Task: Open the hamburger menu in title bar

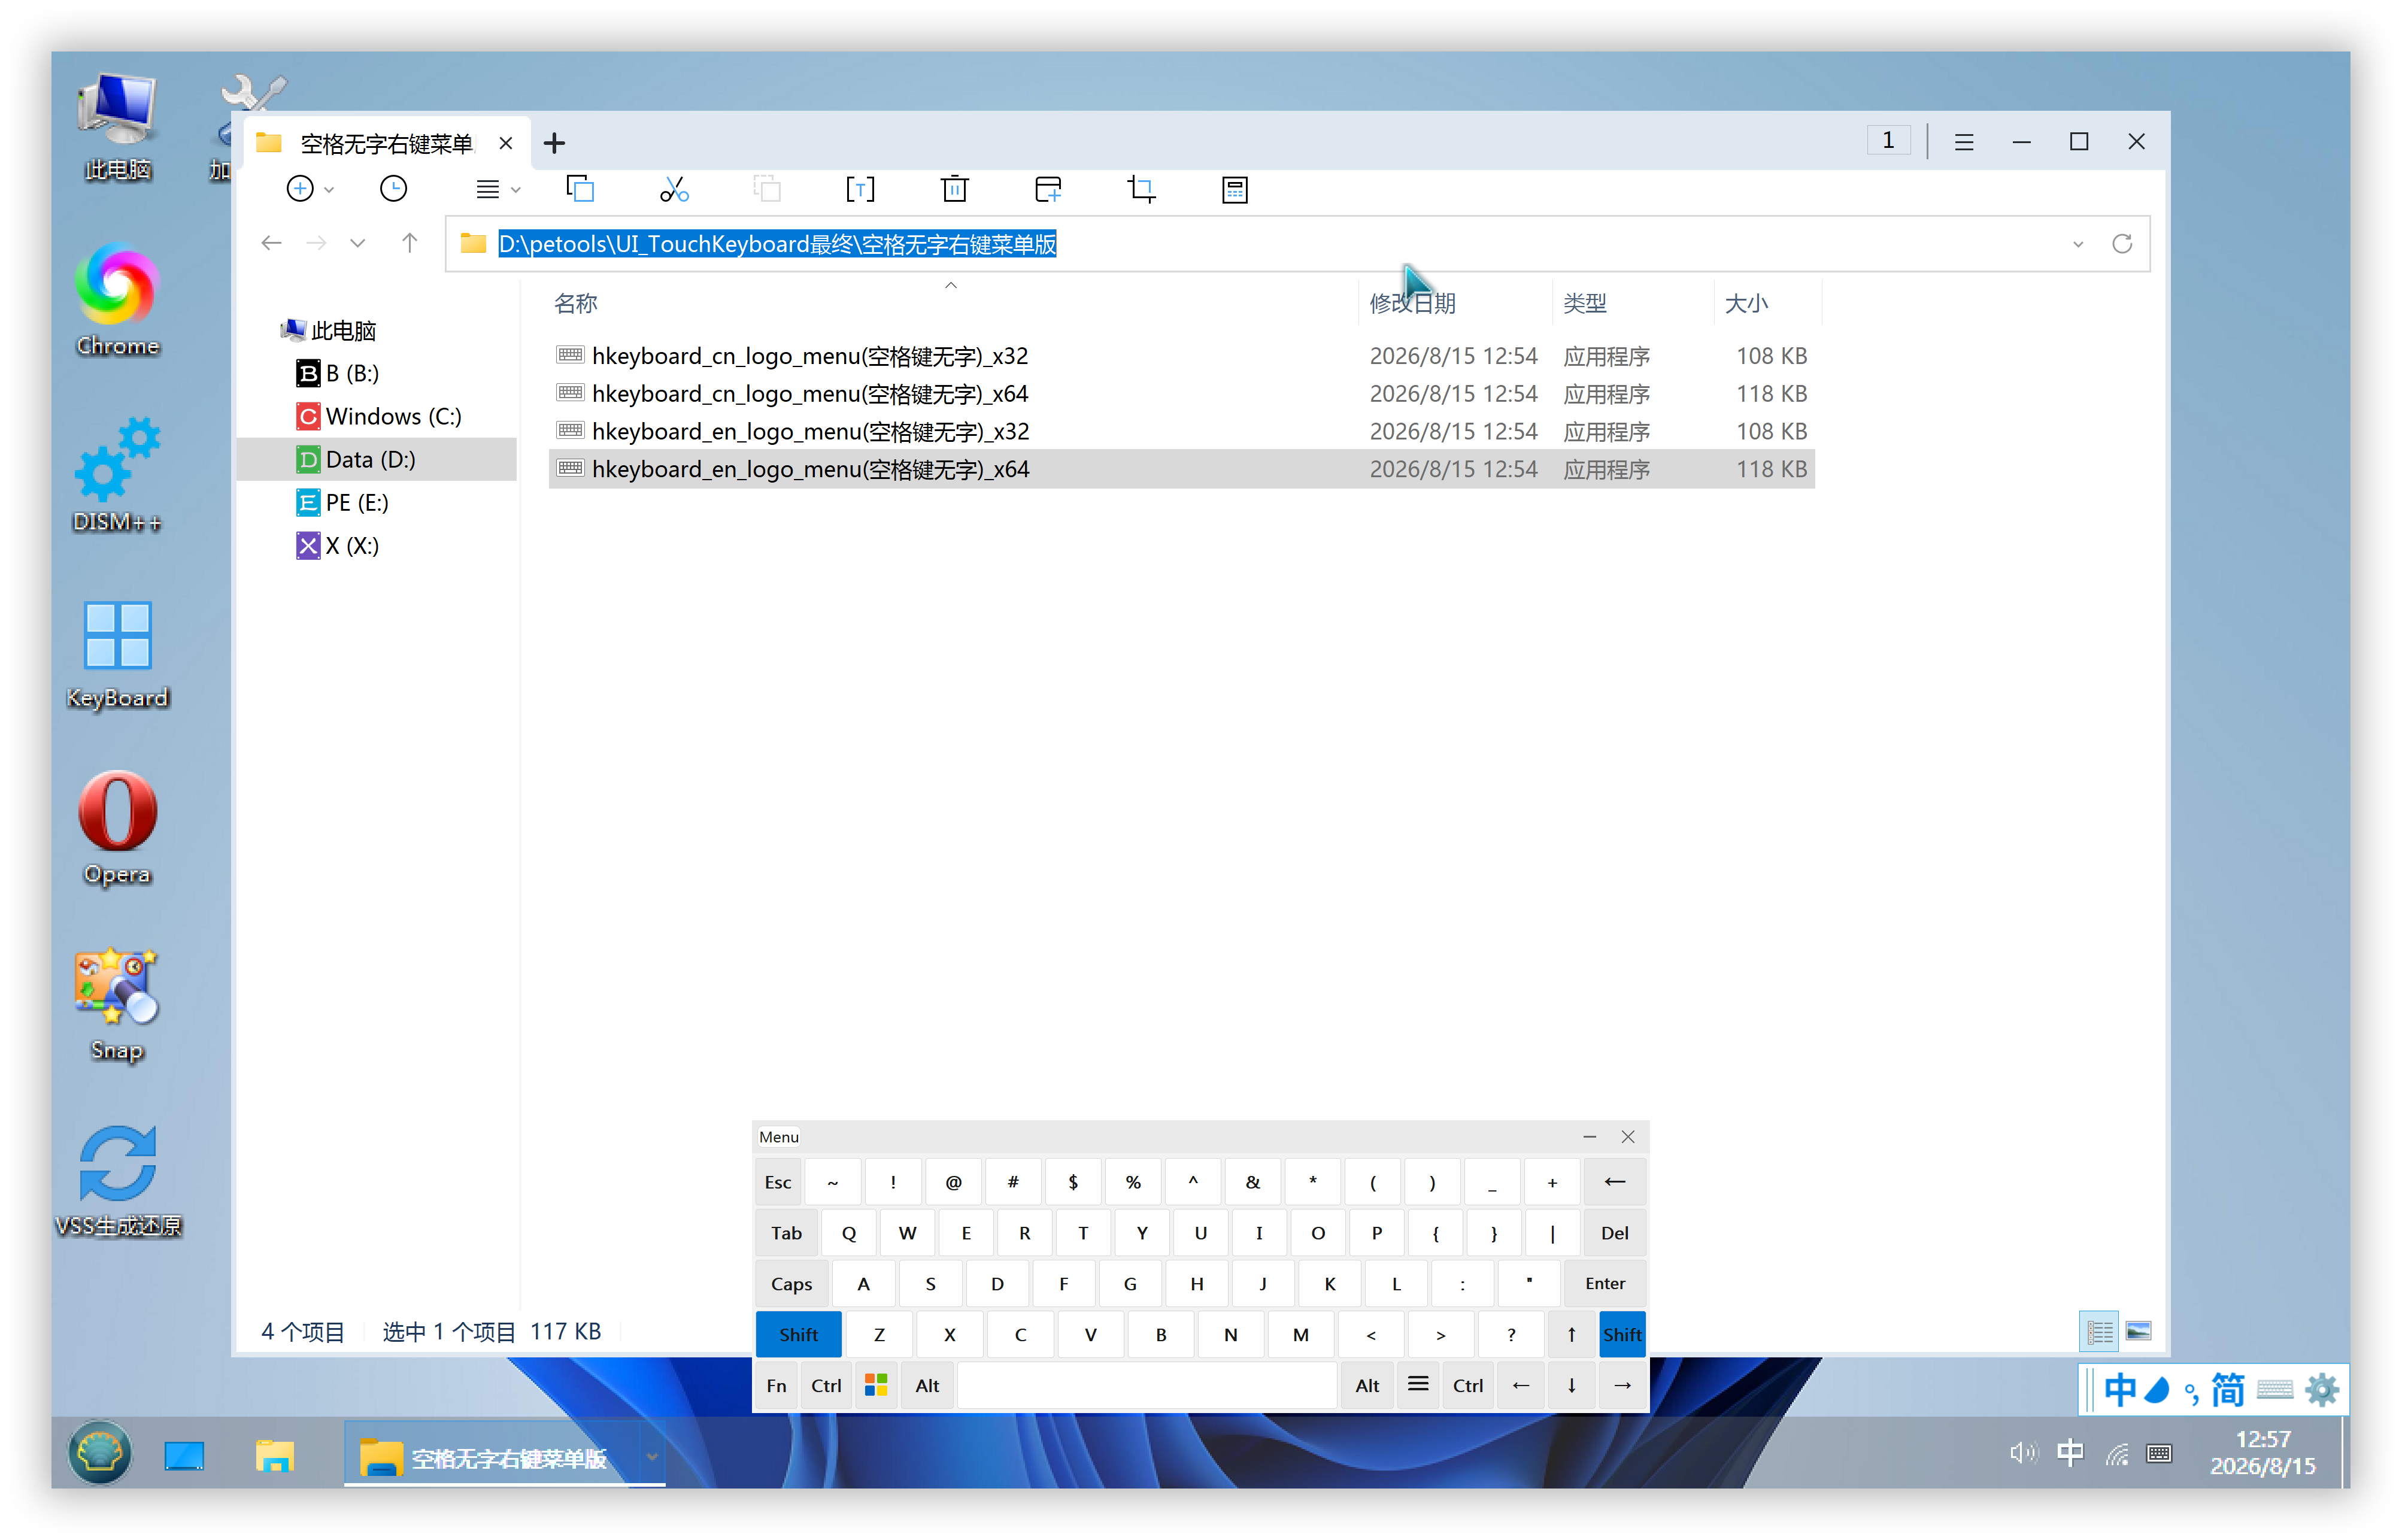Action: pyautogui.click(x=1963, y=142)
